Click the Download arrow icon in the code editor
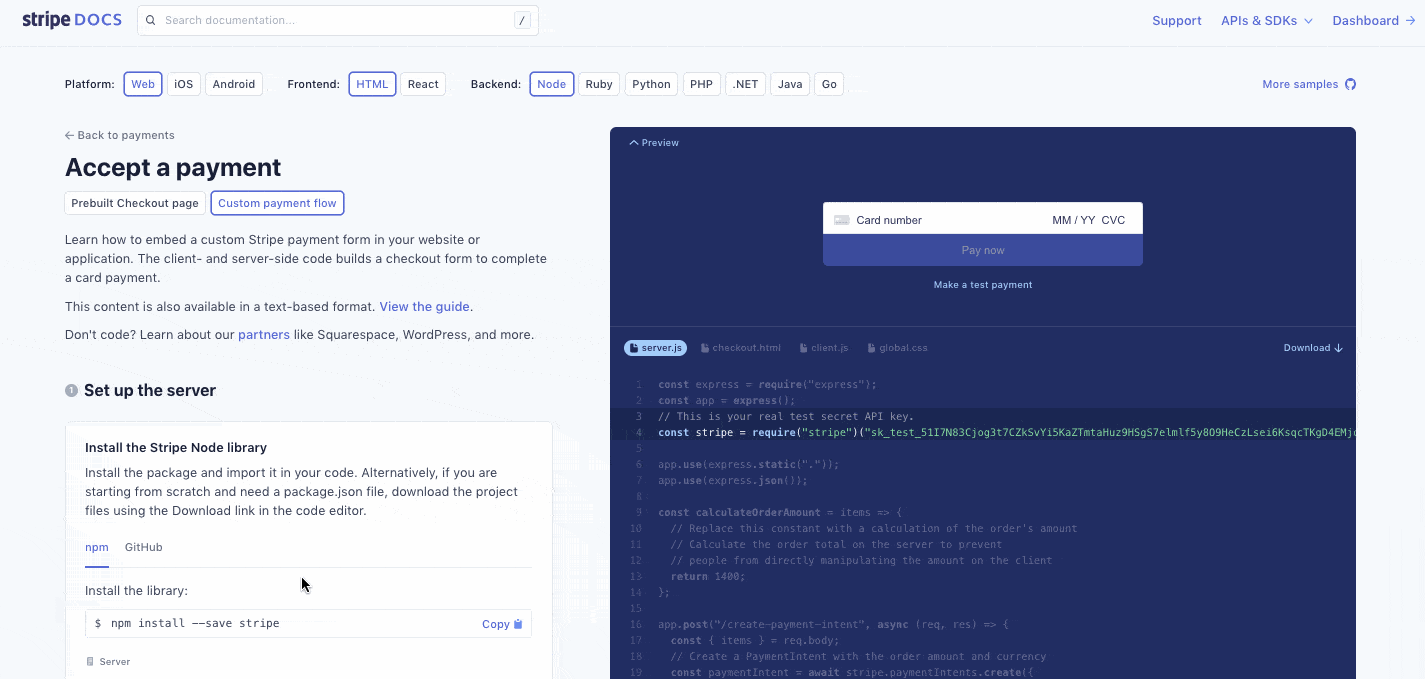Viewport: 1425px width, 679px height. pyautogui.click(x=1338, y=348)
